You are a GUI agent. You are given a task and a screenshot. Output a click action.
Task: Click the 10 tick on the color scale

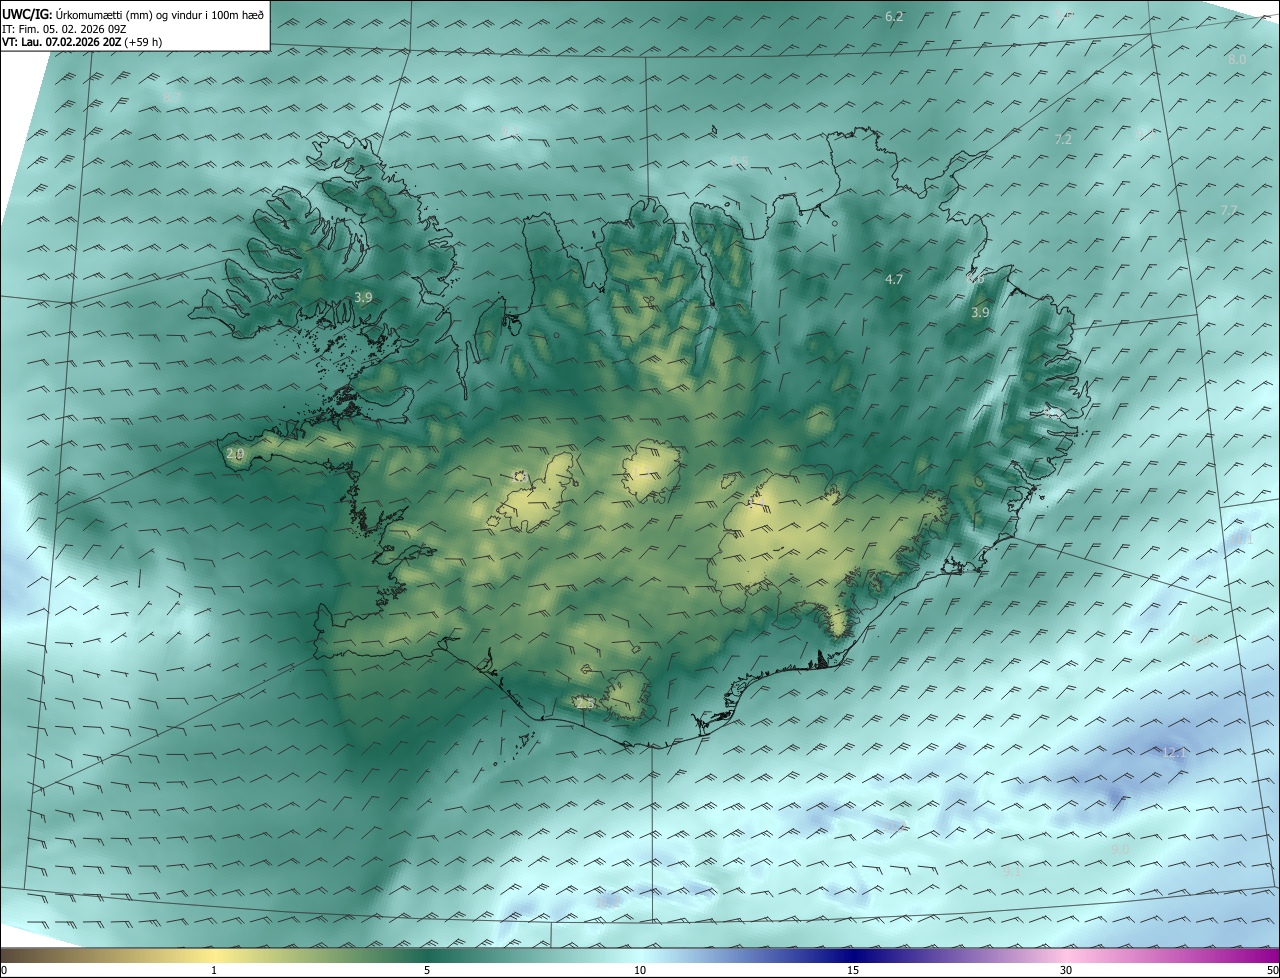[x=640, y=970]
